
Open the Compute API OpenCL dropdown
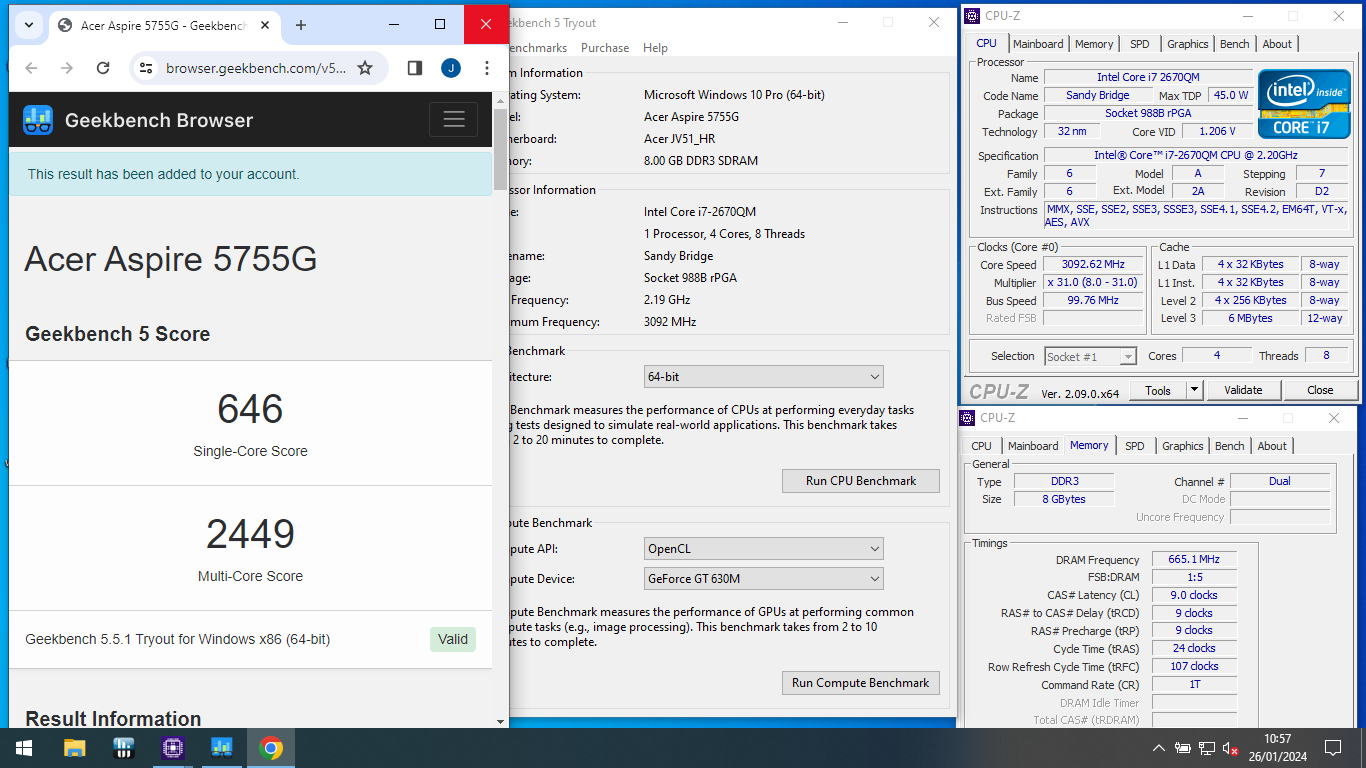[x=764, y=549]
